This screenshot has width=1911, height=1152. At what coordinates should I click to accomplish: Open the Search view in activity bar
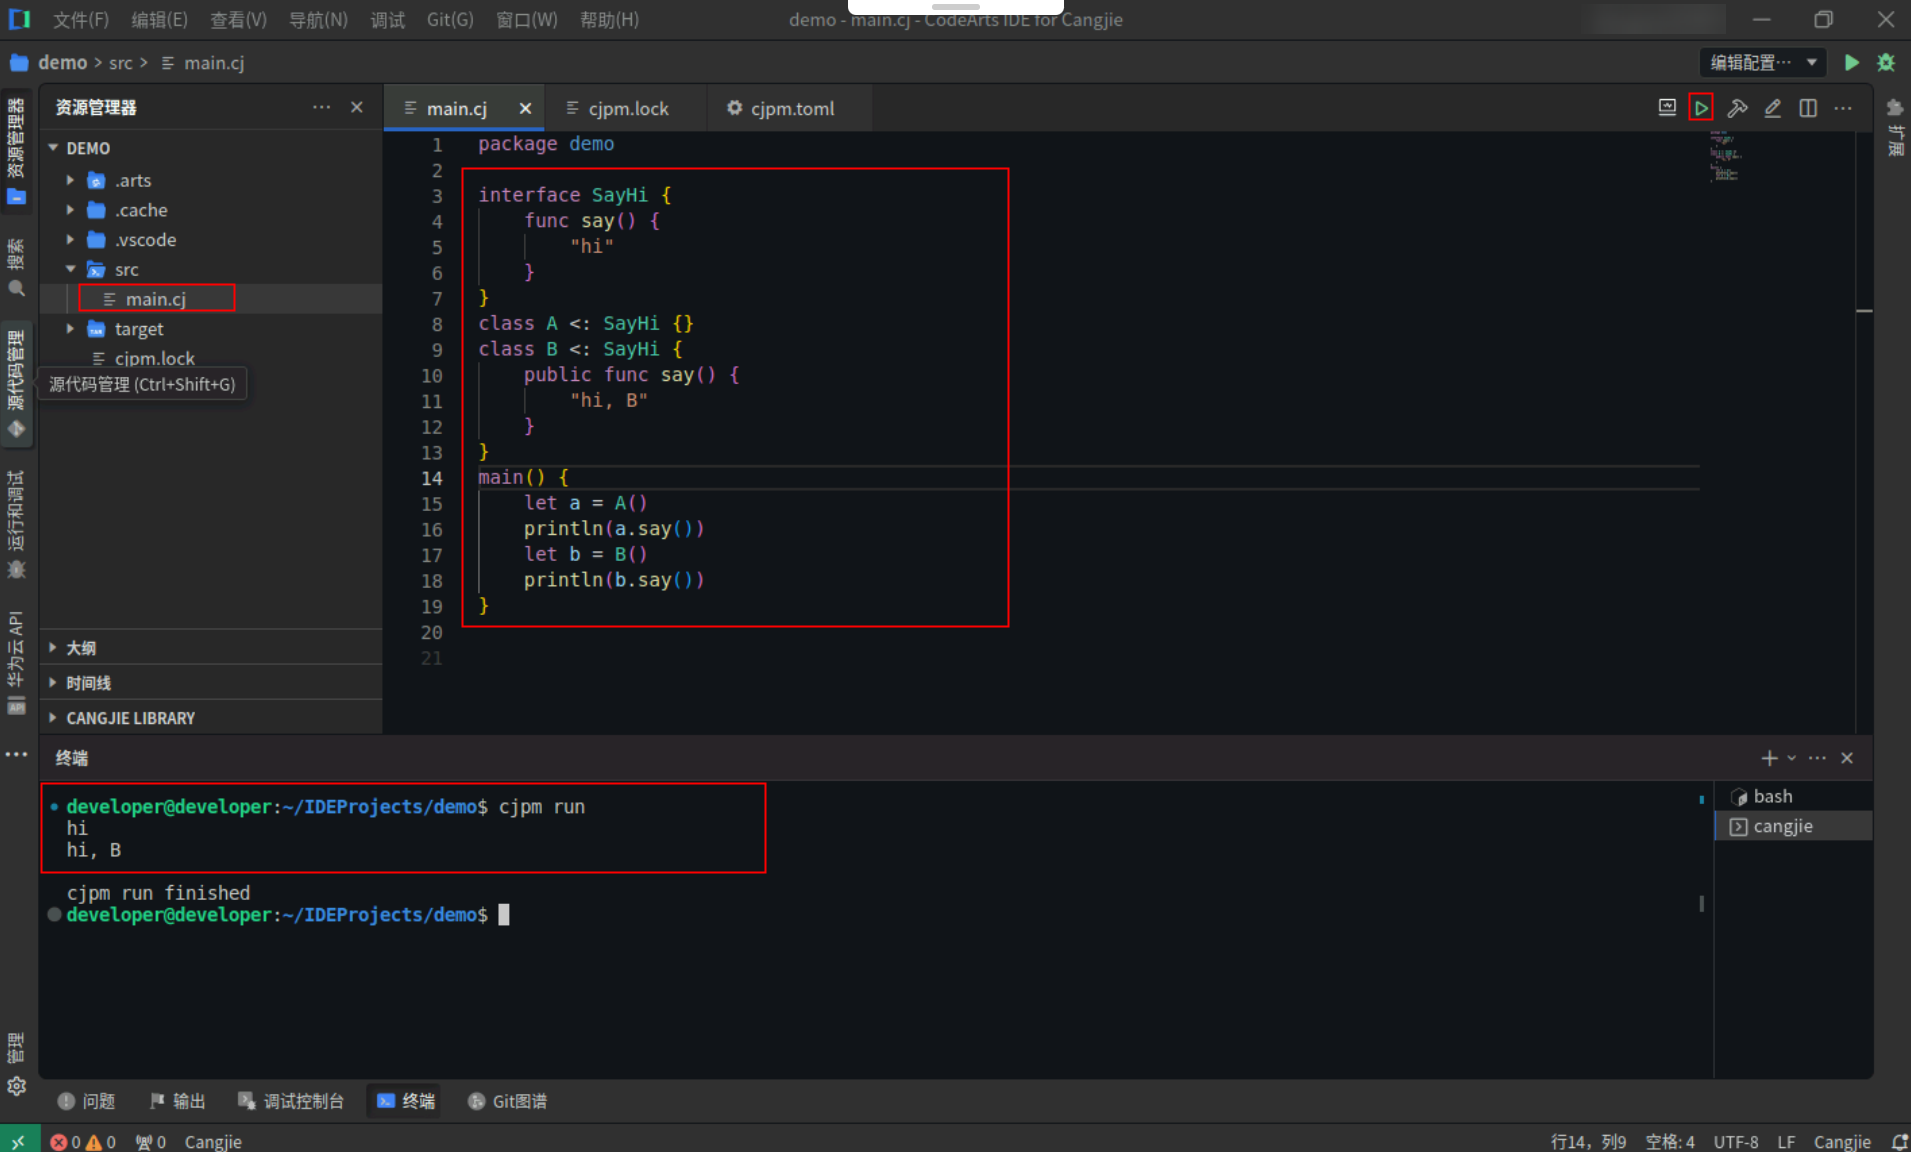[x=16, y=268]
